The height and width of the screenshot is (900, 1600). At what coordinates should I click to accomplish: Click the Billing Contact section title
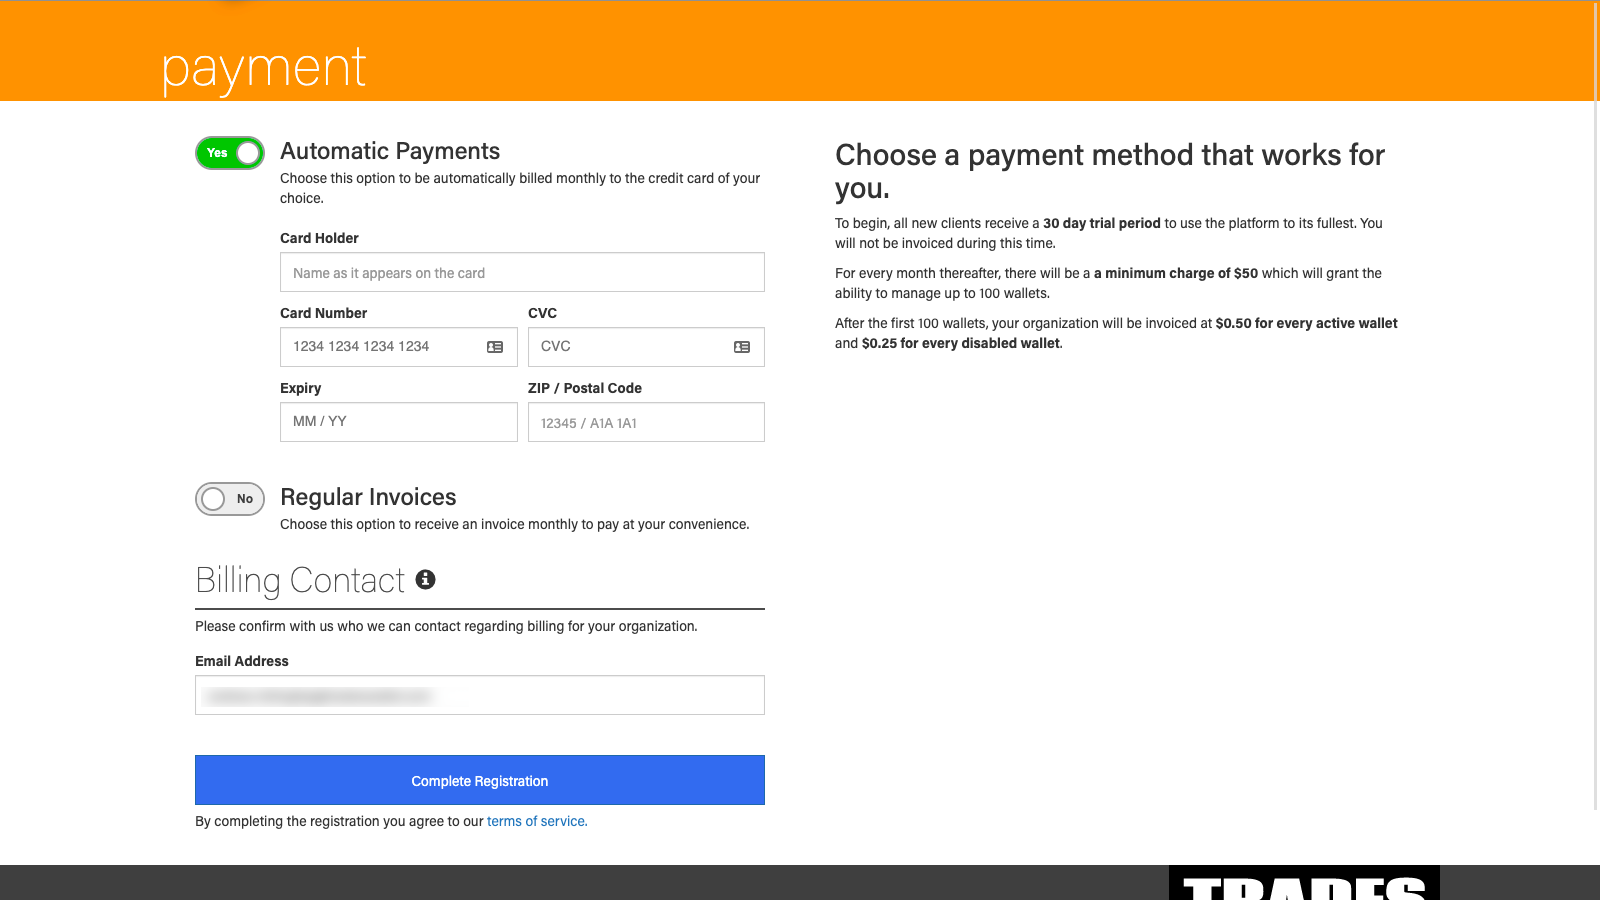[x=300, y=581]
